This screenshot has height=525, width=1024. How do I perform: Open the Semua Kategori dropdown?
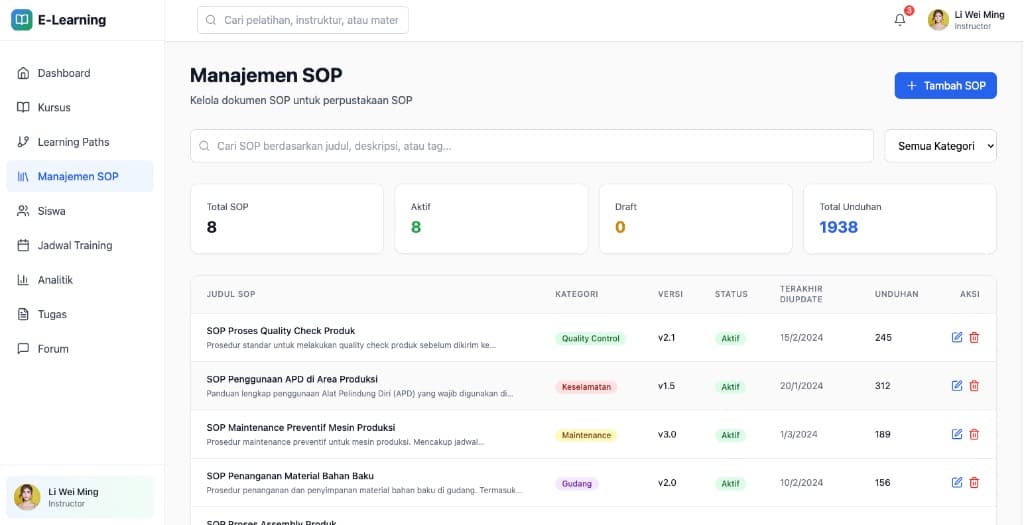pos(940,146)
